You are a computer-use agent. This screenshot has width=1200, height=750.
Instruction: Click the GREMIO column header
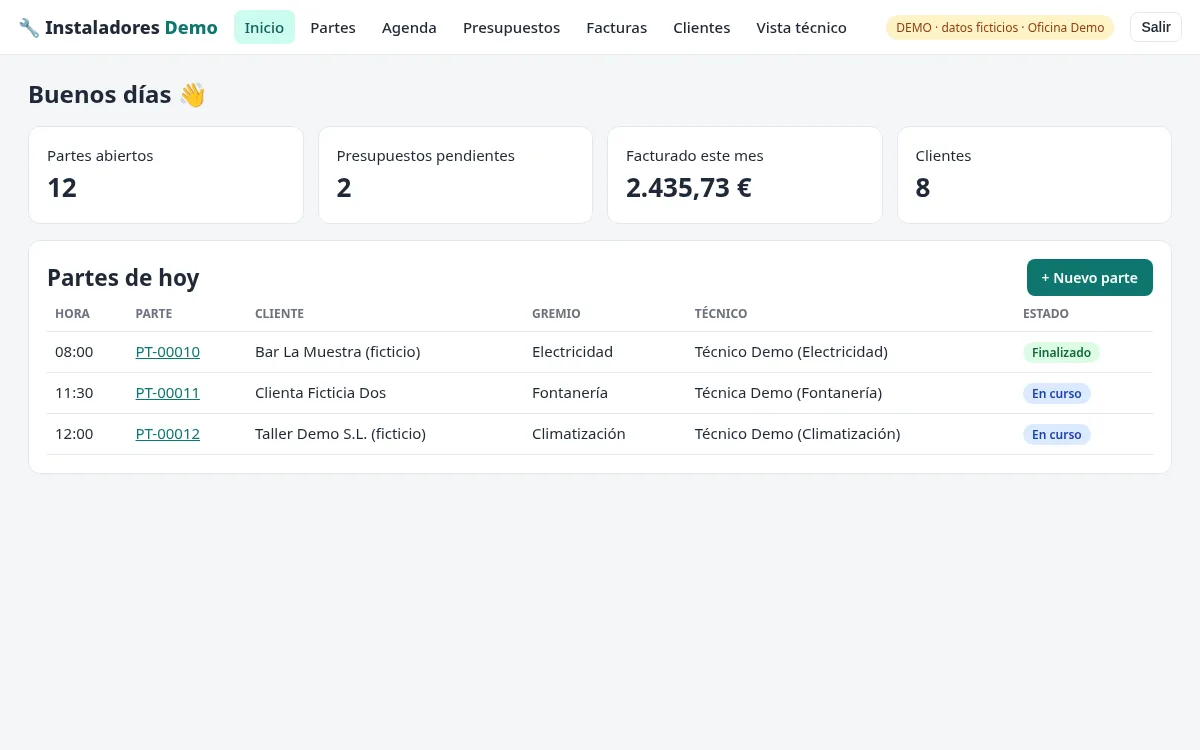[556, 314]
